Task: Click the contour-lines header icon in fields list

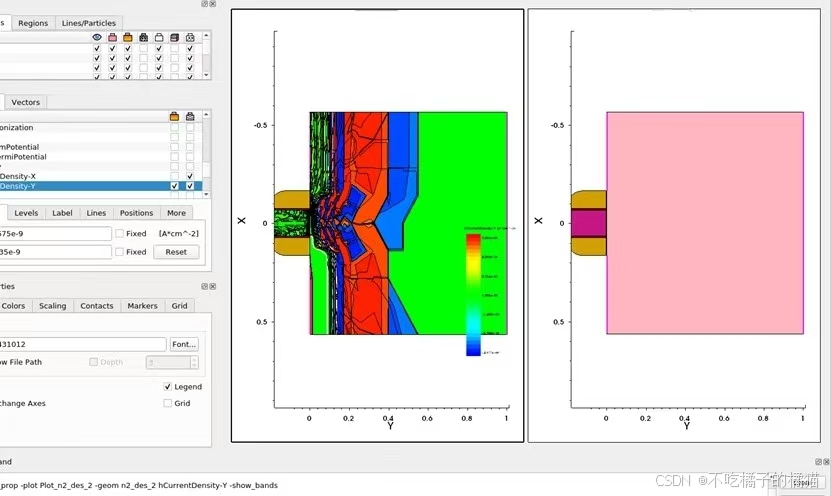Action: (x=190, y=116)
